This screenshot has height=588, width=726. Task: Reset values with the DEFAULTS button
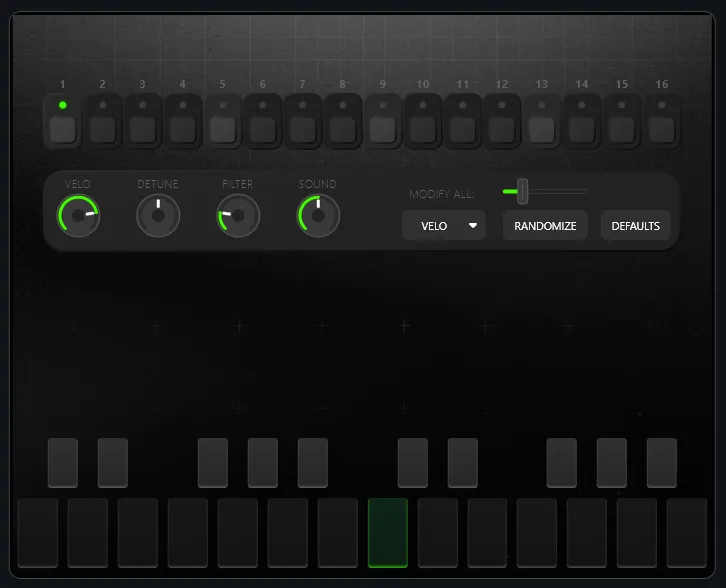[635, 225]
